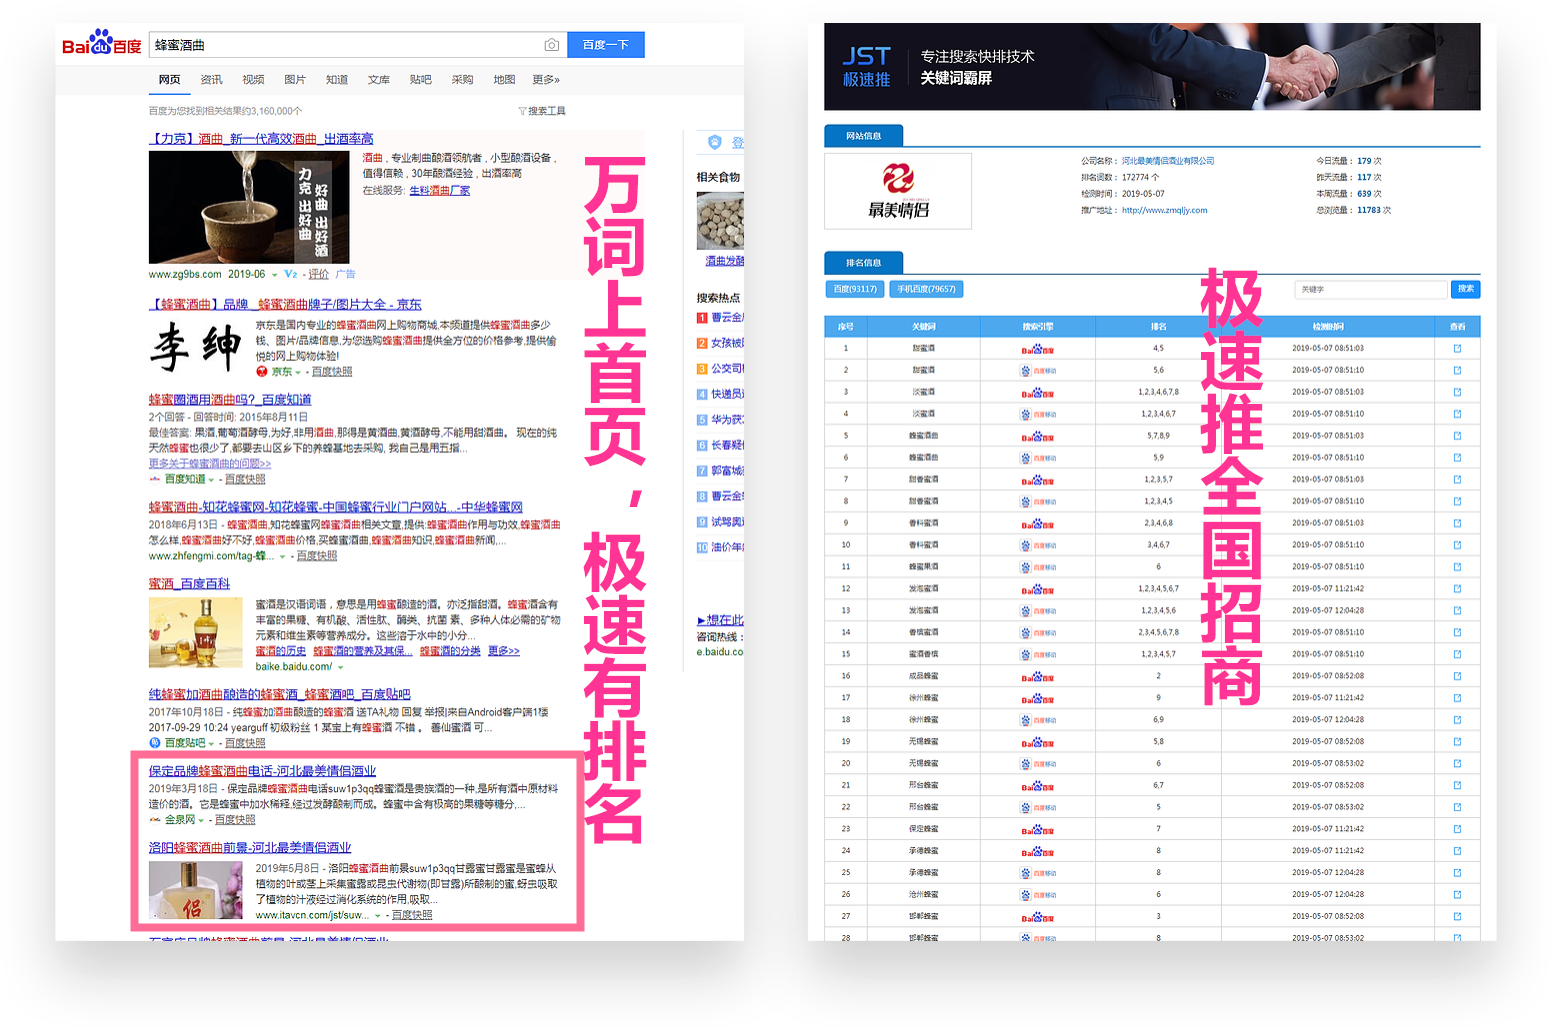Expand the arrow next to www.zg9bs.com 2019-06
Viewport: 1552px width, 1028px height.
coord(275,275)
